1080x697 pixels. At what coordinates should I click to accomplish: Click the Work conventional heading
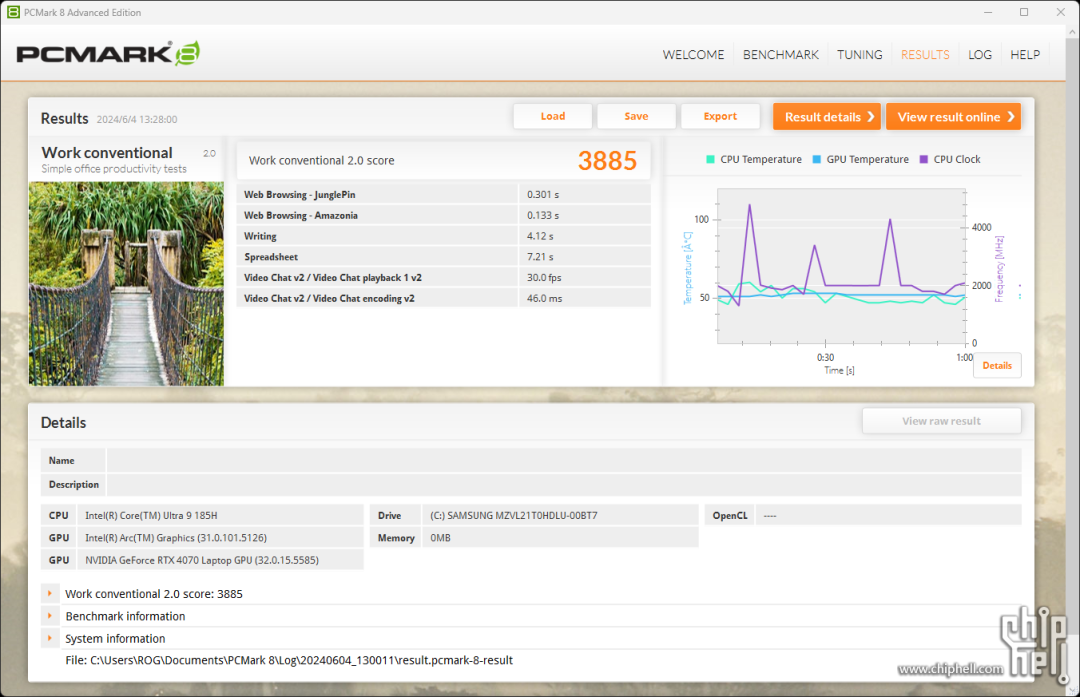(107, 152)
